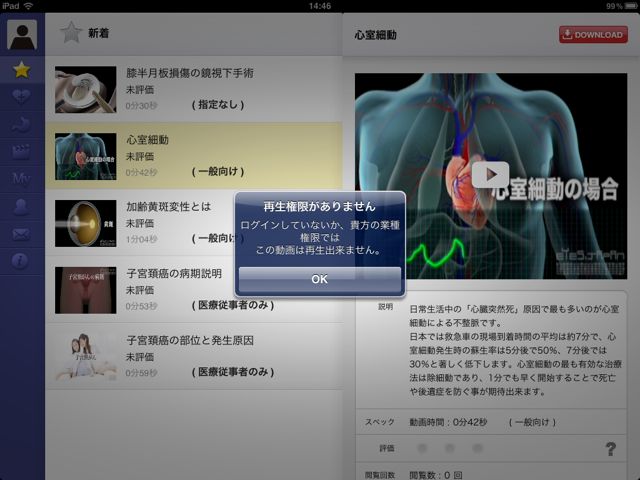640x480 pixels.
Task: Click the star icon beside 新着 header
Action: pyautogui.click(x=71, y=33)
